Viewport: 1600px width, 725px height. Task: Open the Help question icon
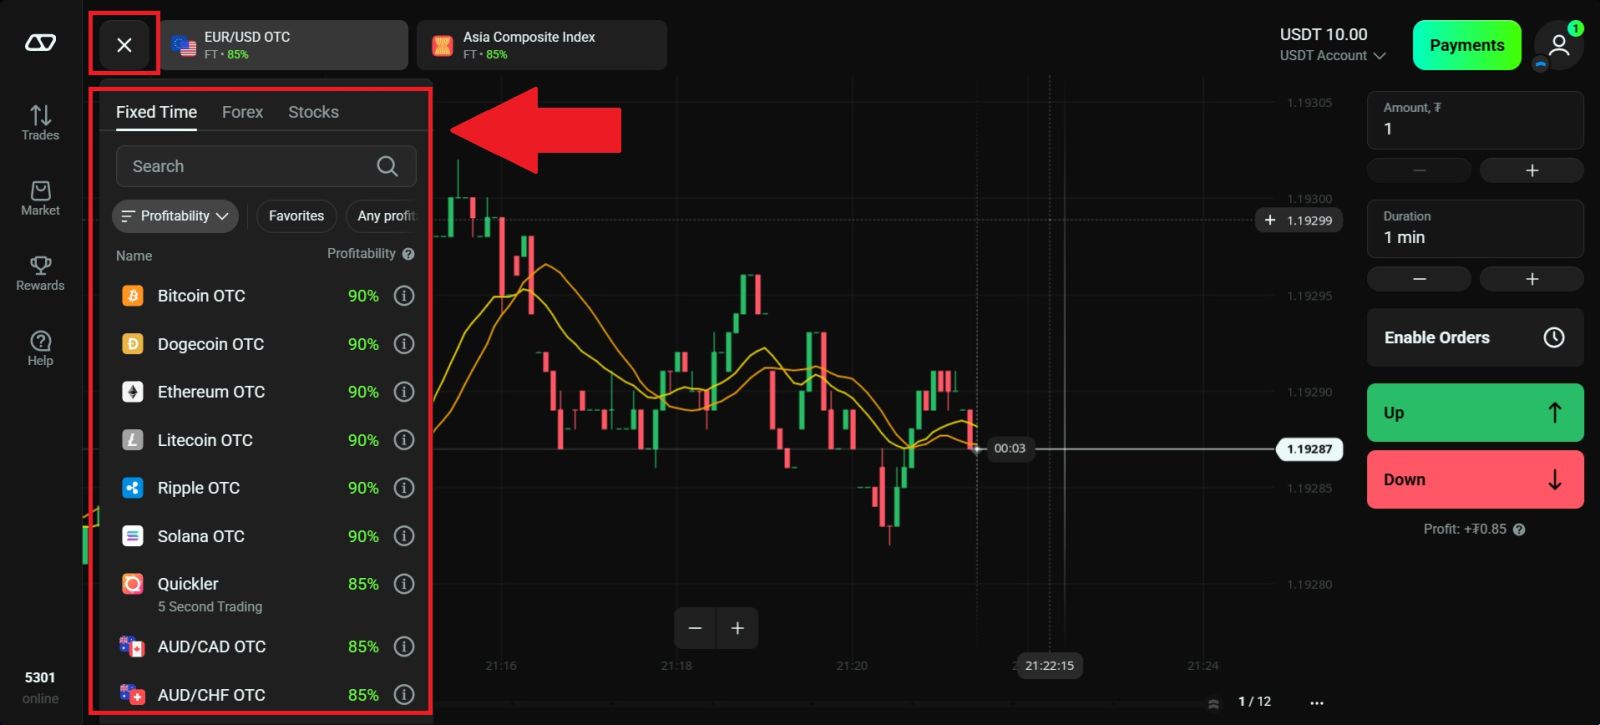coord(40,348)
